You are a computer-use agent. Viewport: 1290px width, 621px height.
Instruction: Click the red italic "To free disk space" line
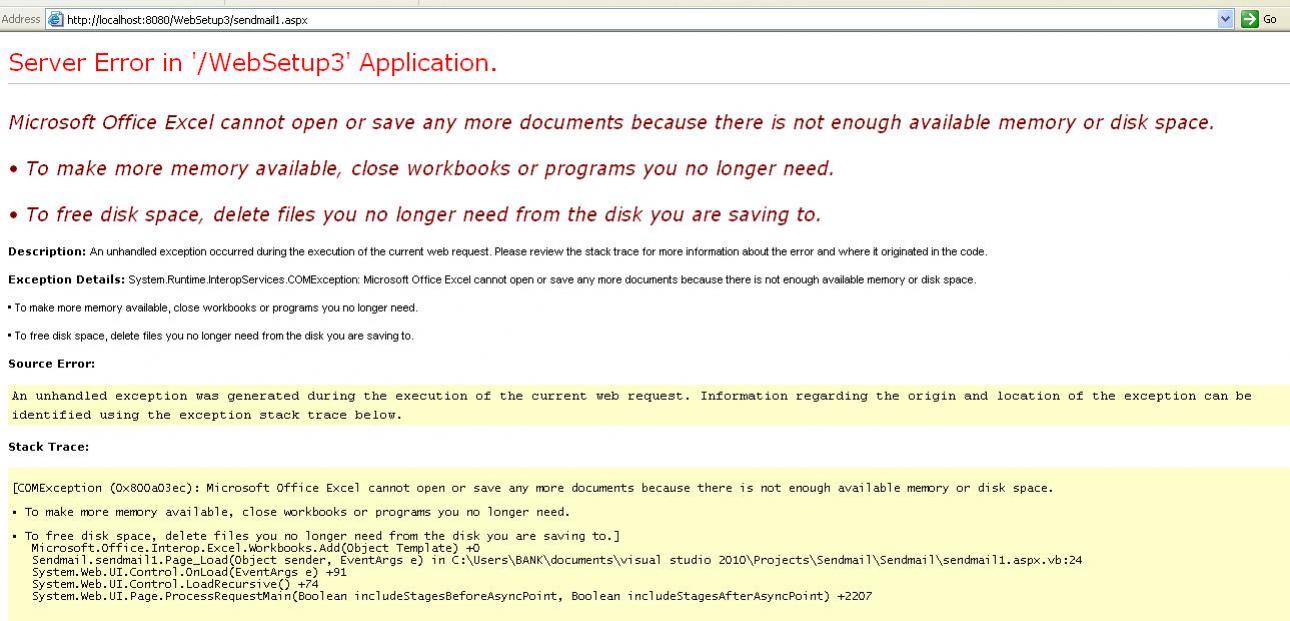click(x=415, y=215)
